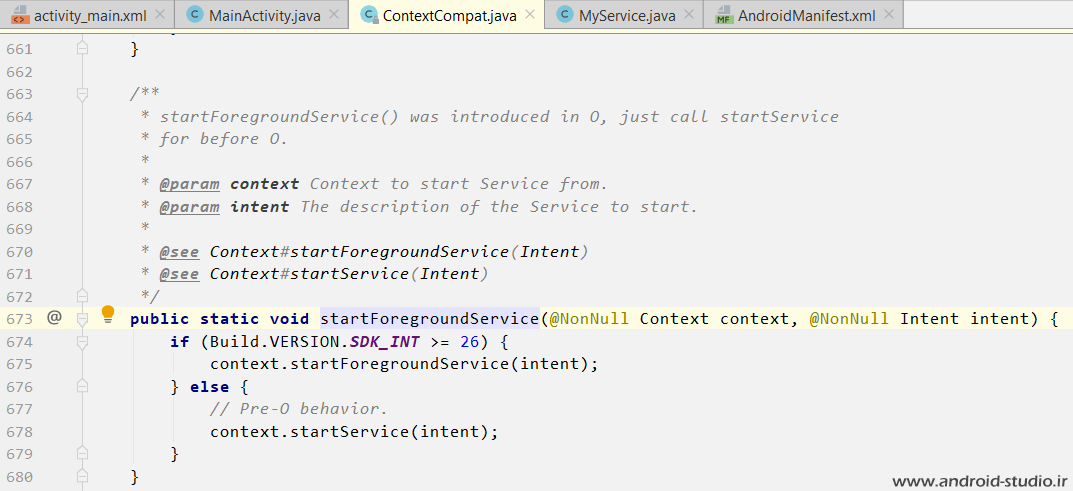Click the AndroidManifest.xml tab's manifest icon
This screenshot has width=1073, height=491.
point(723,15)
